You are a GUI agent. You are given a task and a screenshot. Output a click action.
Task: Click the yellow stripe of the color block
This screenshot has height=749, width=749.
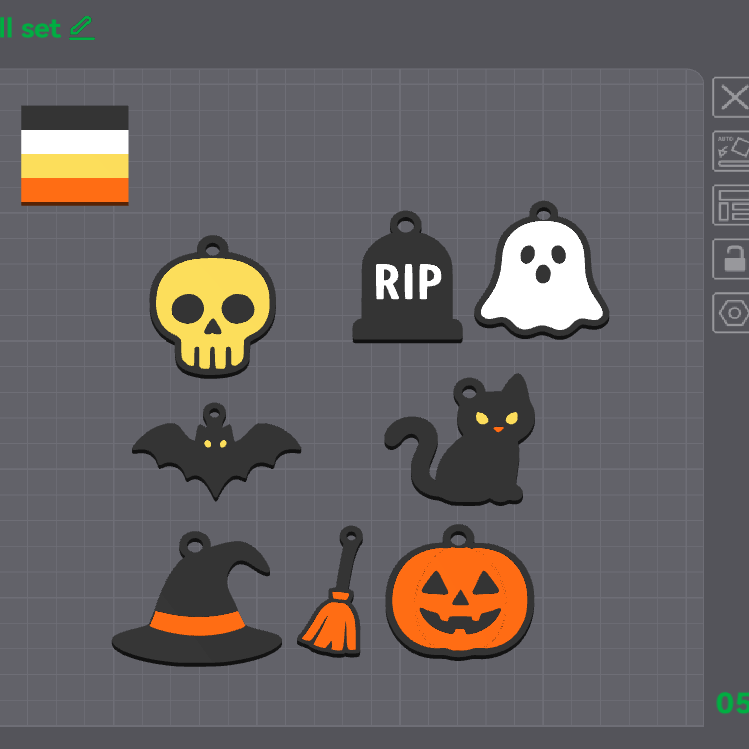click(x=75, y=165)
